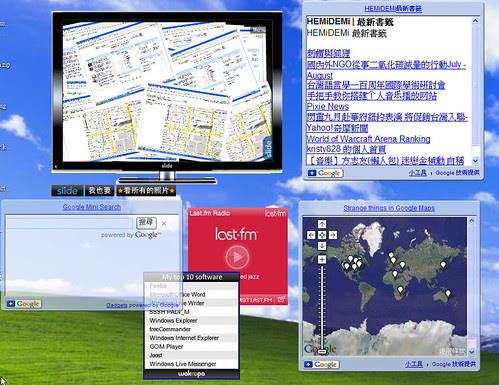Zoom in the map with the plus button
Image resolution: width=499 pixels, height=385 pixels.
tap(322, 259)
